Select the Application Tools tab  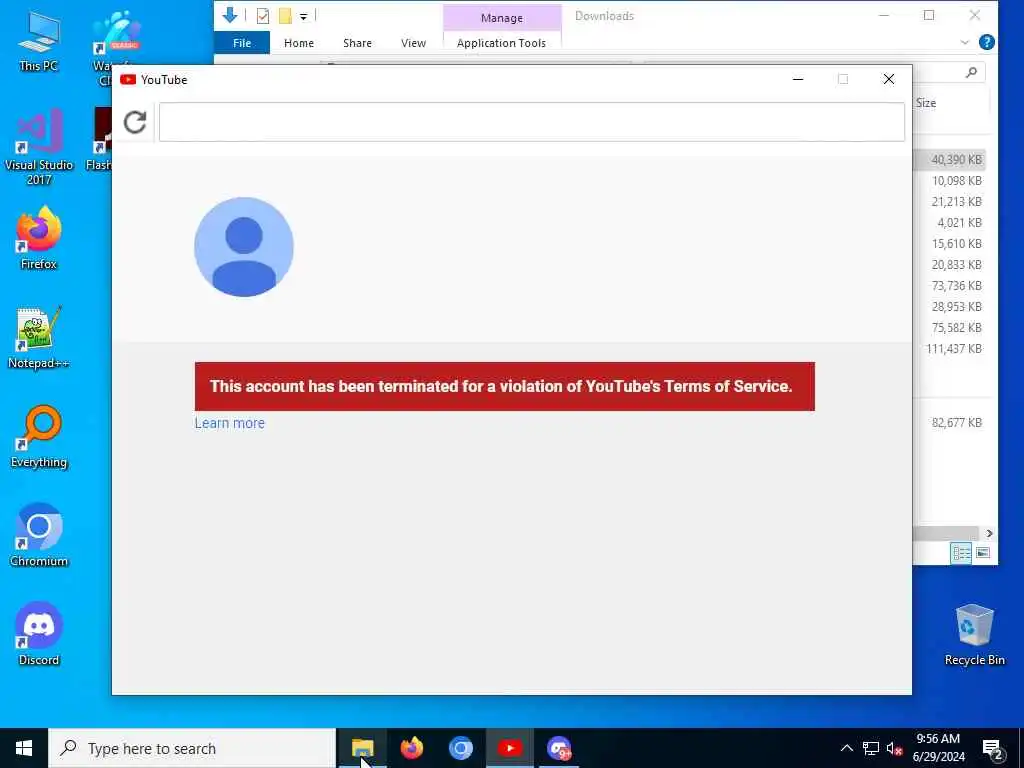[501, 43]
